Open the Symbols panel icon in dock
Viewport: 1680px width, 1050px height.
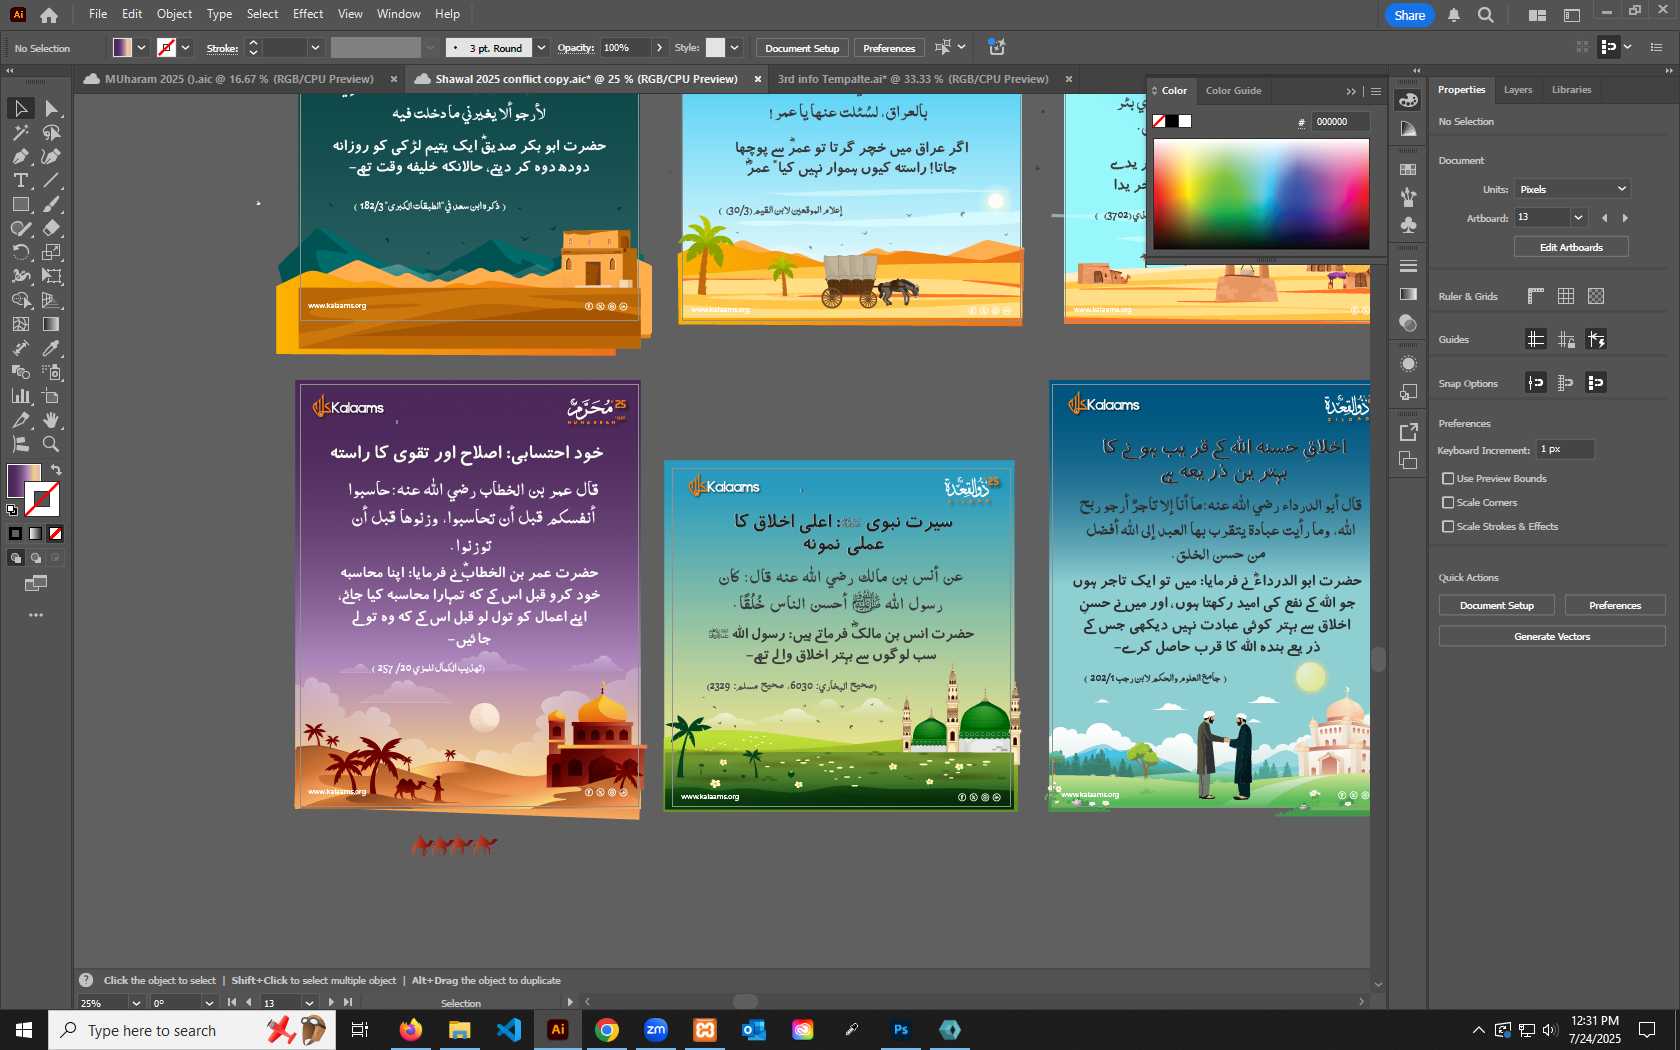click(1408, 225)
